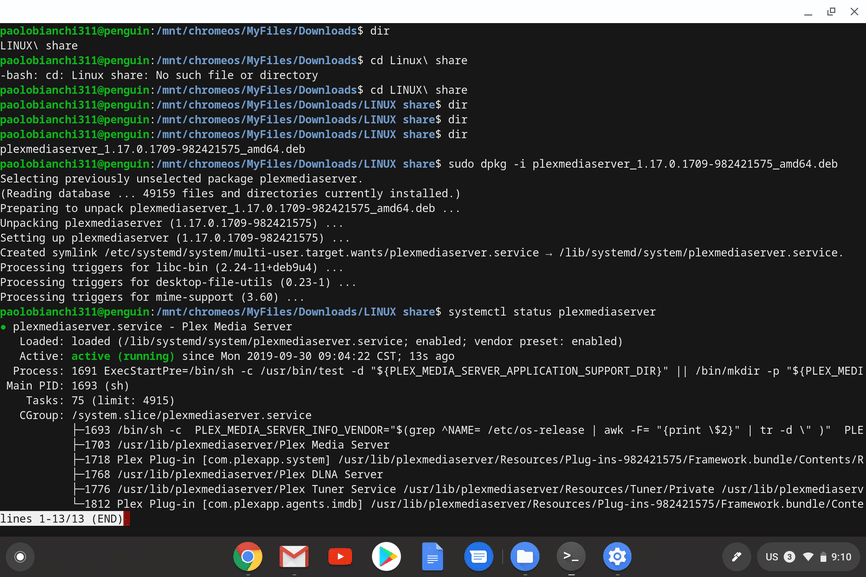Open the ChromeOS launcher circle button
The width and height of the screenshot is (866, 577).
tap(20, 557)
